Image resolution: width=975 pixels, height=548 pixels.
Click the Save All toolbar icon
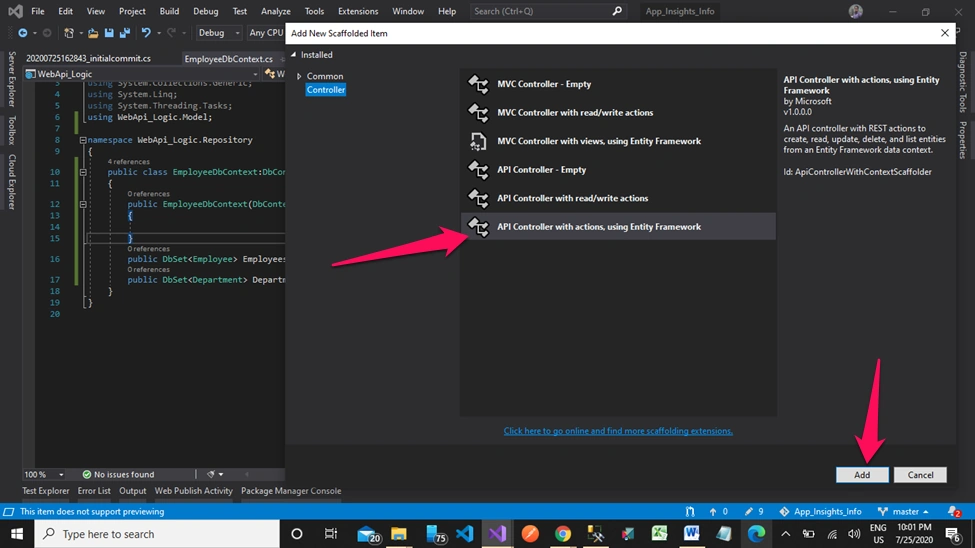125,33
